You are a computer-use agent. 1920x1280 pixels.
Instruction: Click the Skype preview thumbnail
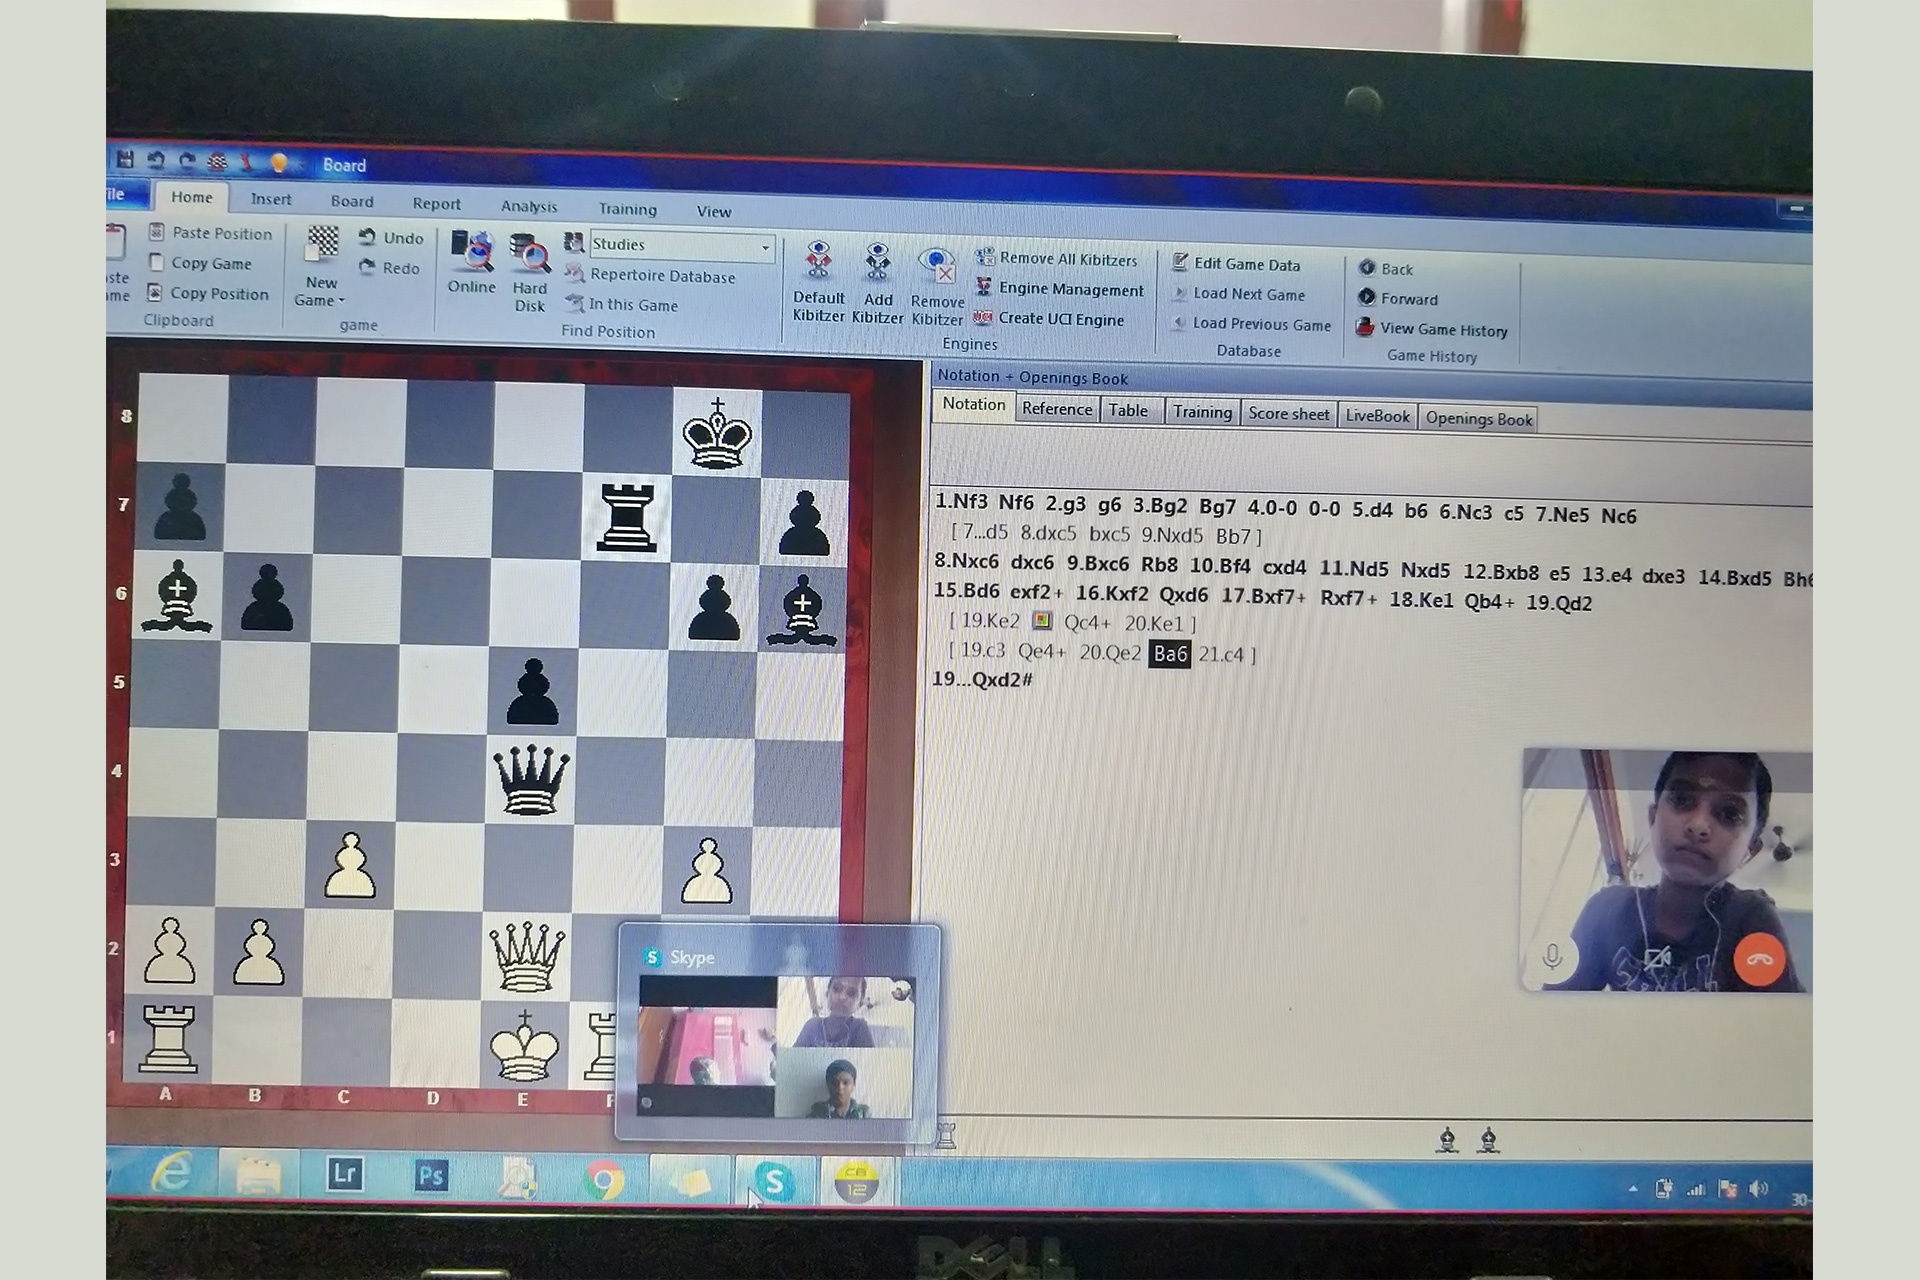pyautogui.click(x=776, y=1046)
